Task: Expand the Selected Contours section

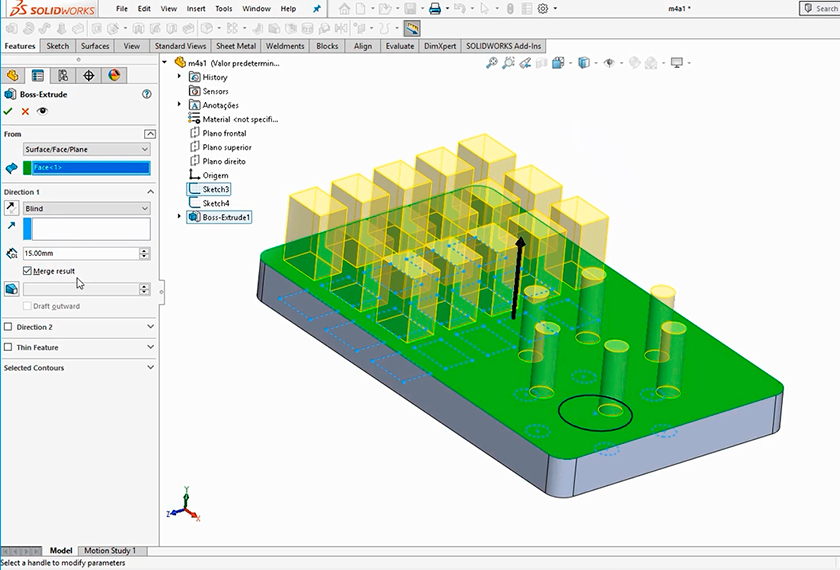Action: 150,368
